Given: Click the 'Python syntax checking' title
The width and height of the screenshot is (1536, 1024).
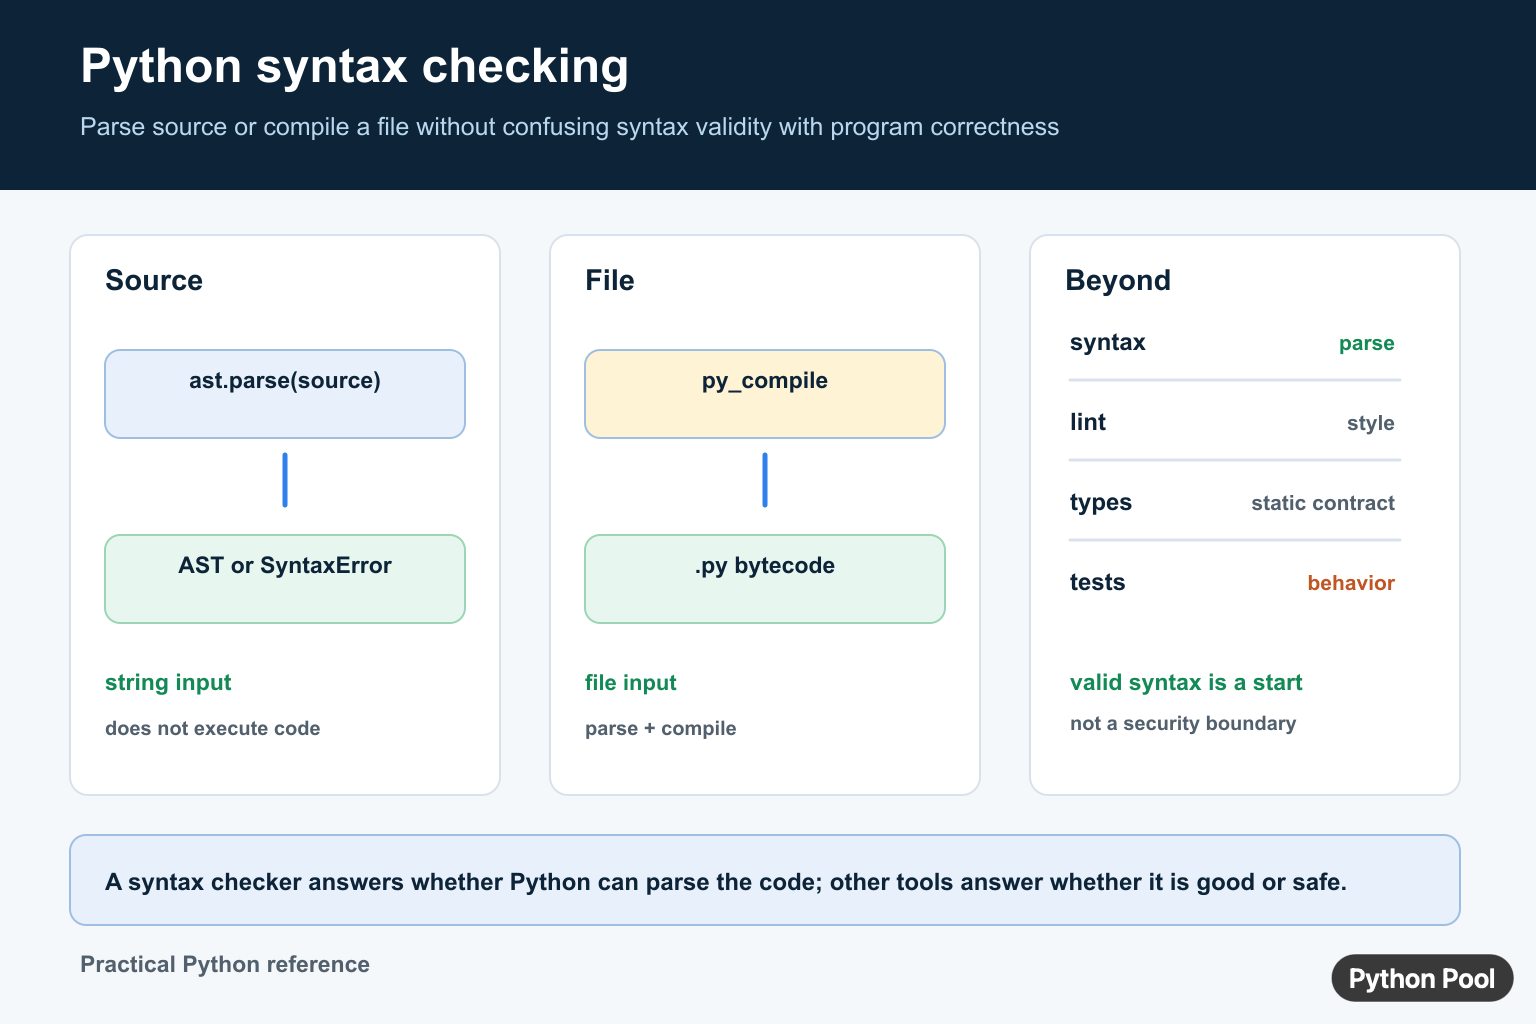Looking at the screenshot, I should click(354, 67).
